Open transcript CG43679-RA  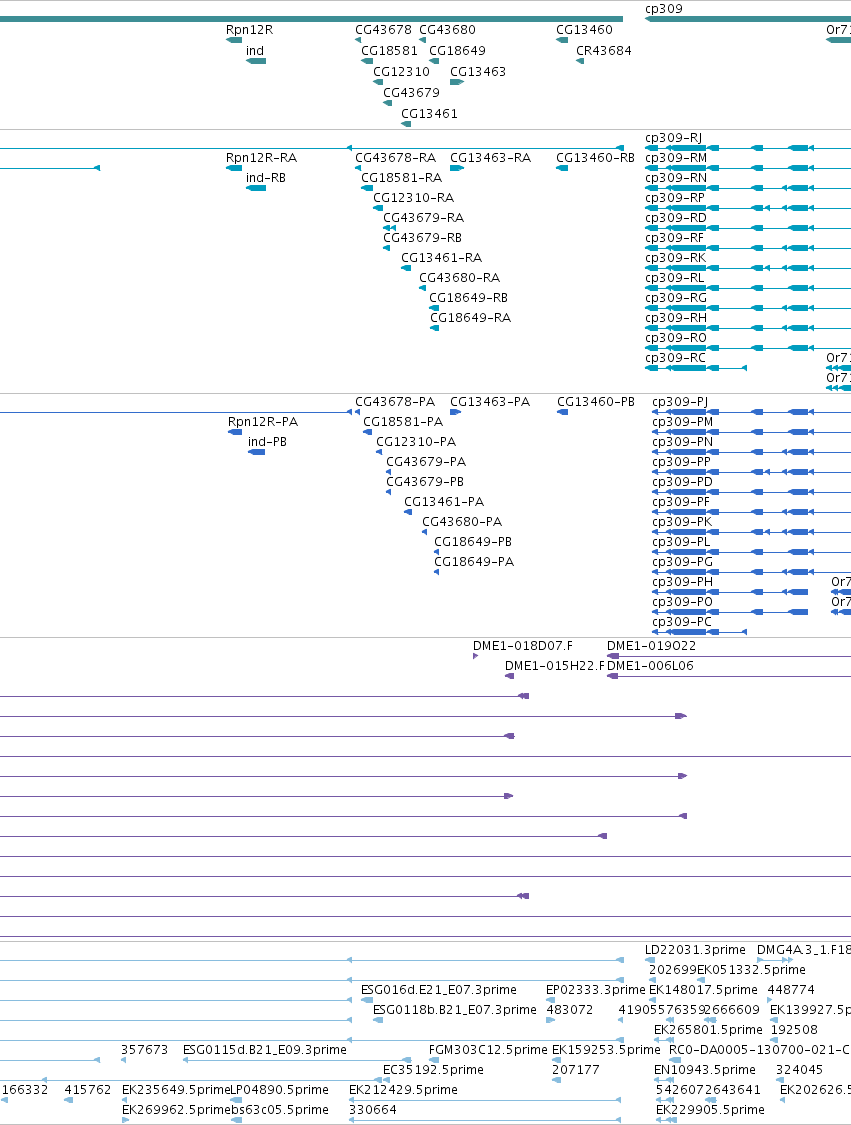pos(423,217)
